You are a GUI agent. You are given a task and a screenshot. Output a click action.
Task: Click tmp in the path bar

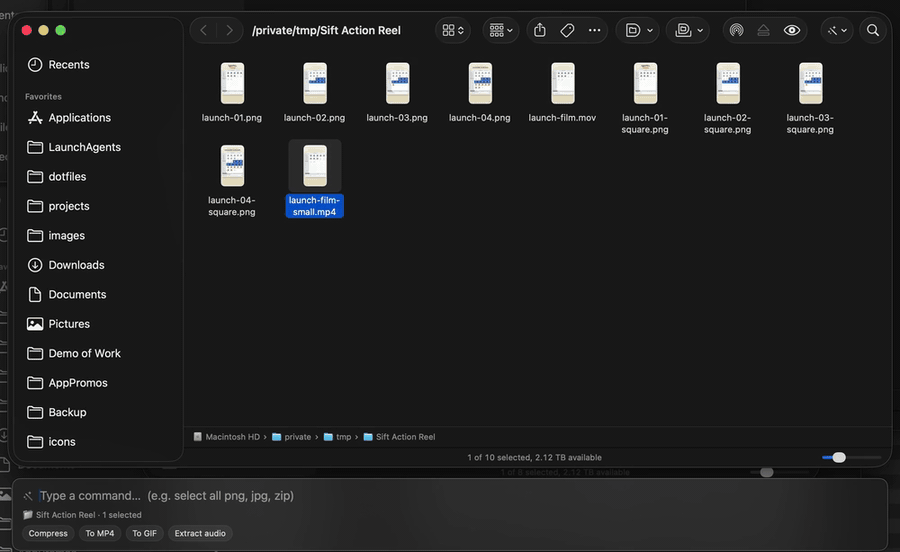(338, 437)
